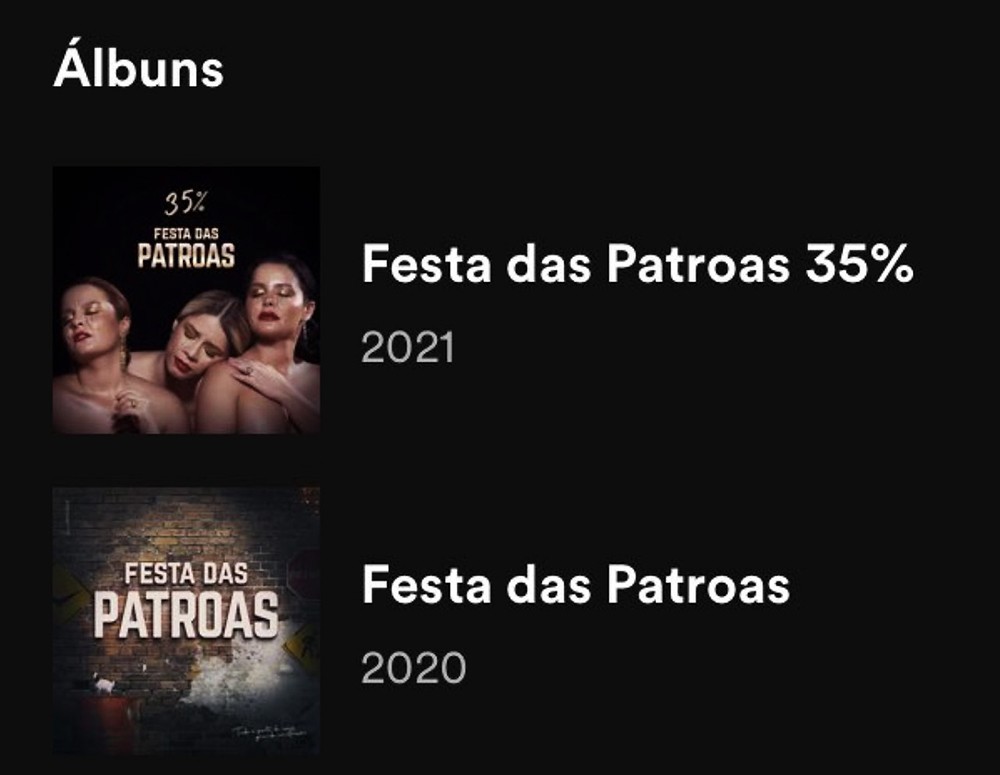Screen dimensions: 1000x775
Task: Click the ringed hand resting on shoulder
Action: click(258, 376)
